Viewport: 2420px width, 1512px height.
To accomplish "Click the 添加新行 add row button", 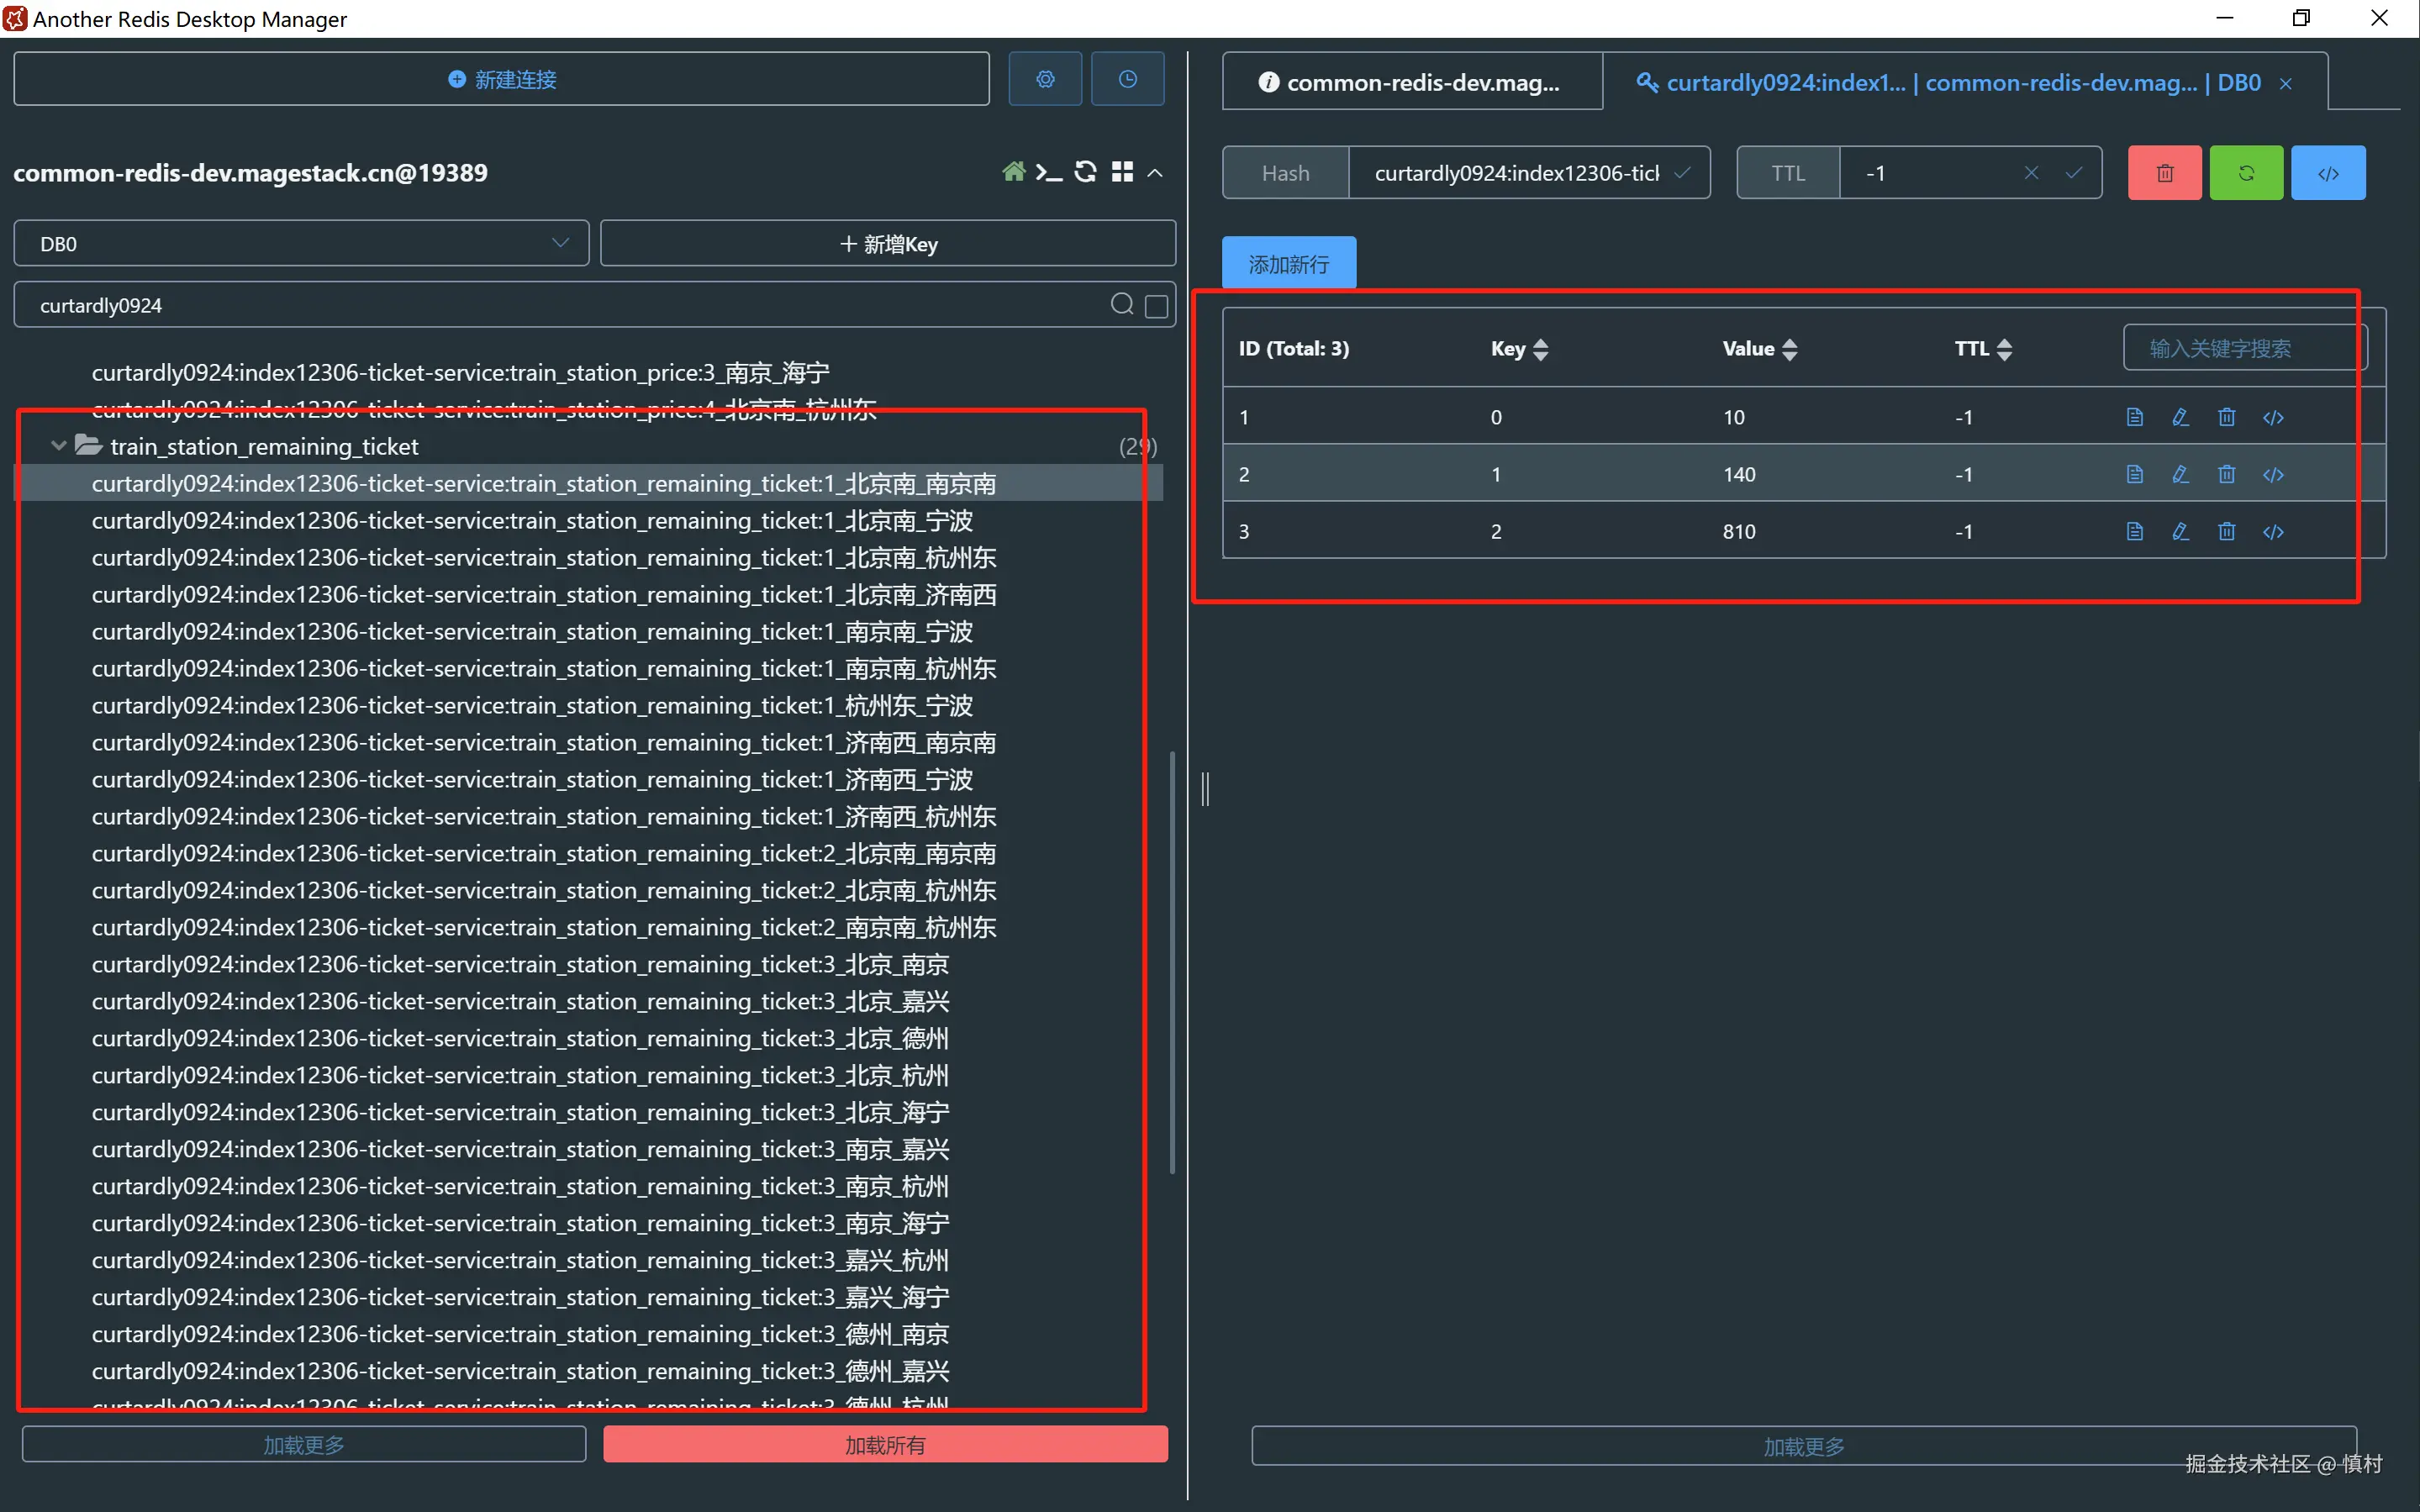I will click(x=1288, y=264).
